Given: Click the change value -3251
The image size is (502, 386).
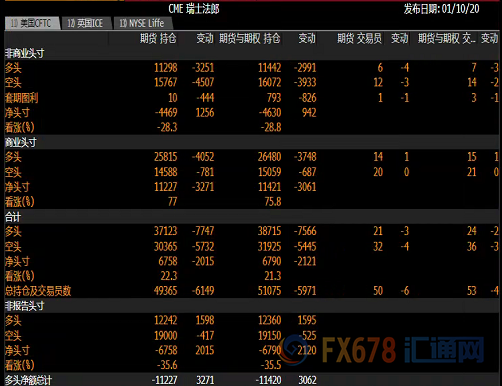Looking at the screenshot, I should click(203, 68).
